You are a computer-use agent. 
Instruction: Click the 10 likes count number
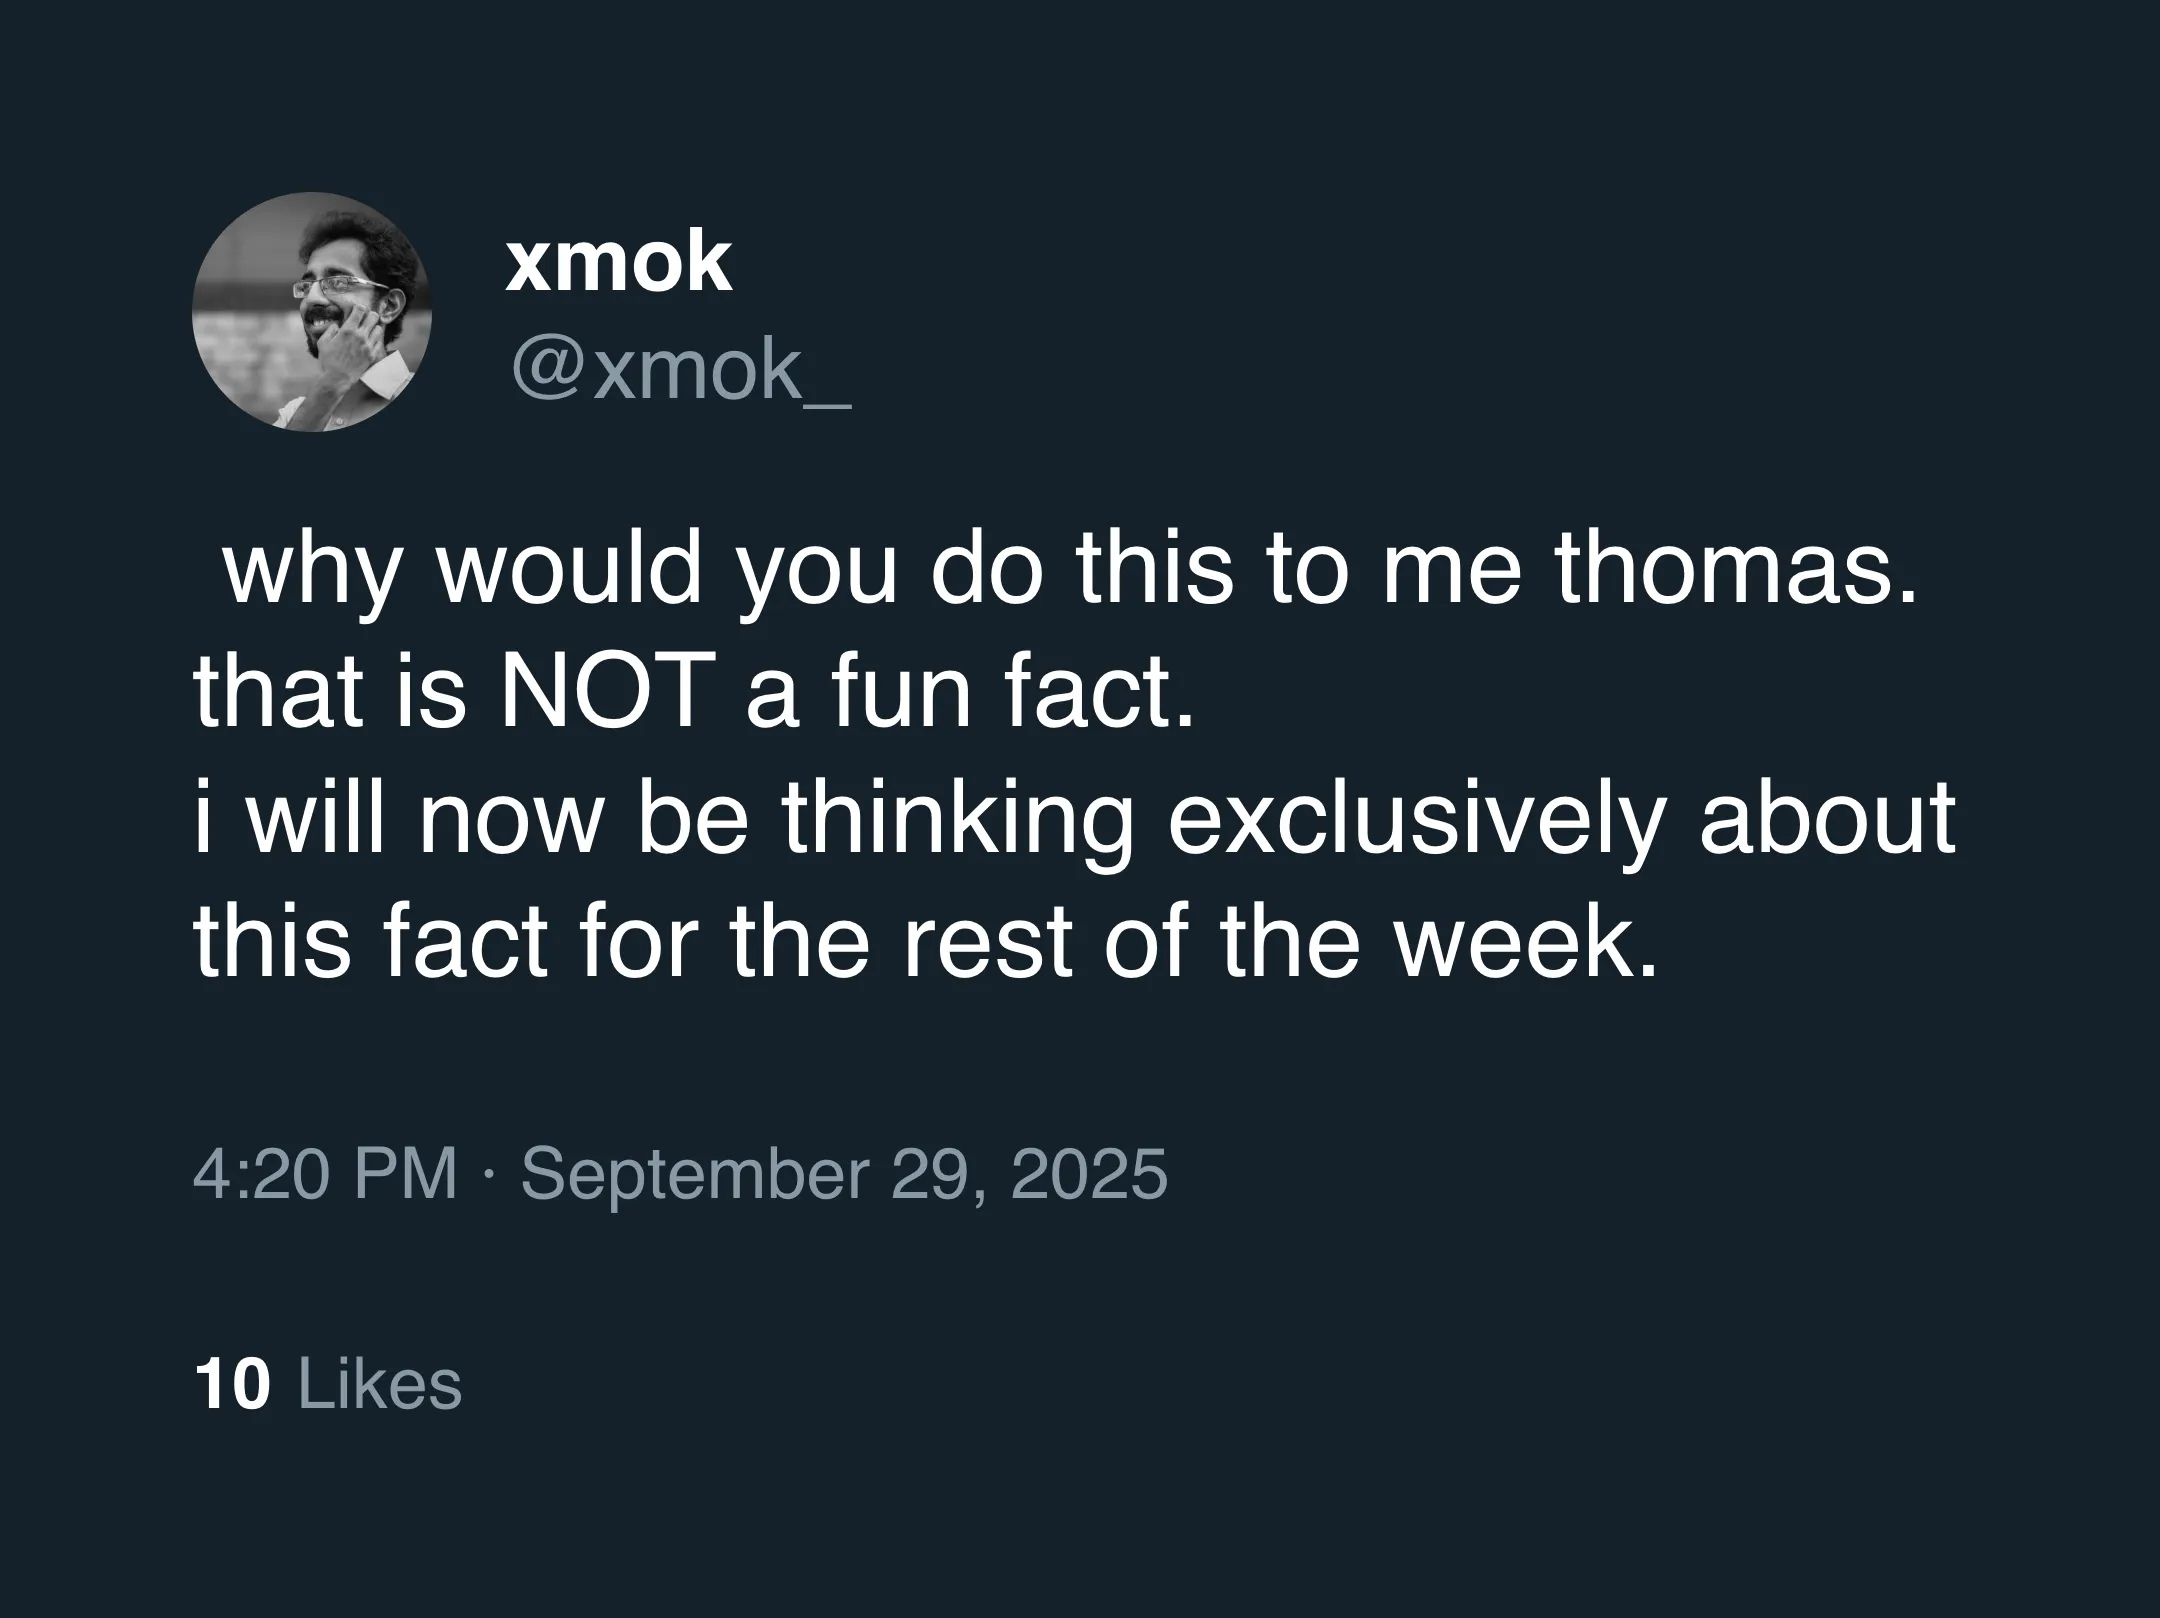pos(233,1384)
